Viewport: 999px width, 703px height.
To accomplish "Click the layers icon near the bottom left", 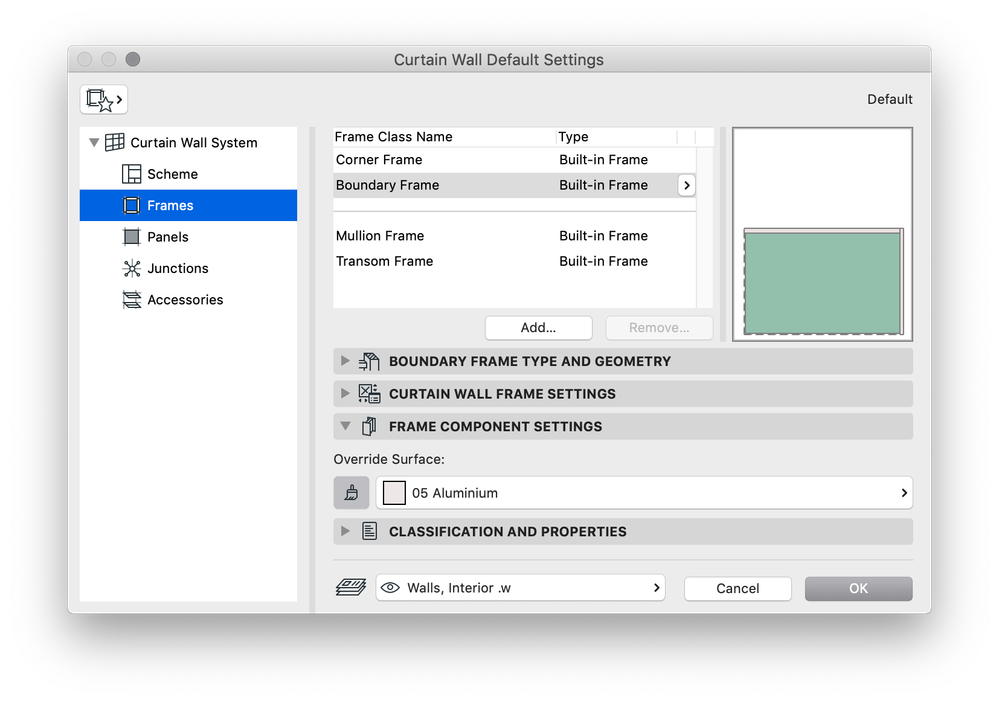I will pos(350,587).
